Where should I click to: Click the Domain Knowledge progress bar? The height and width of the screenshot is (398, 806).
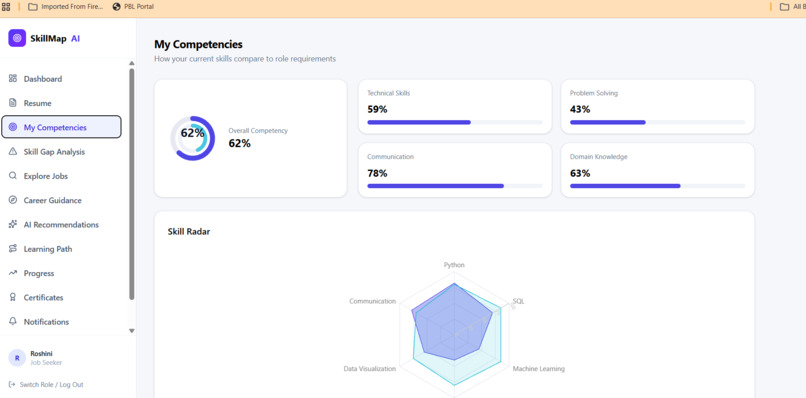point(657,186)
